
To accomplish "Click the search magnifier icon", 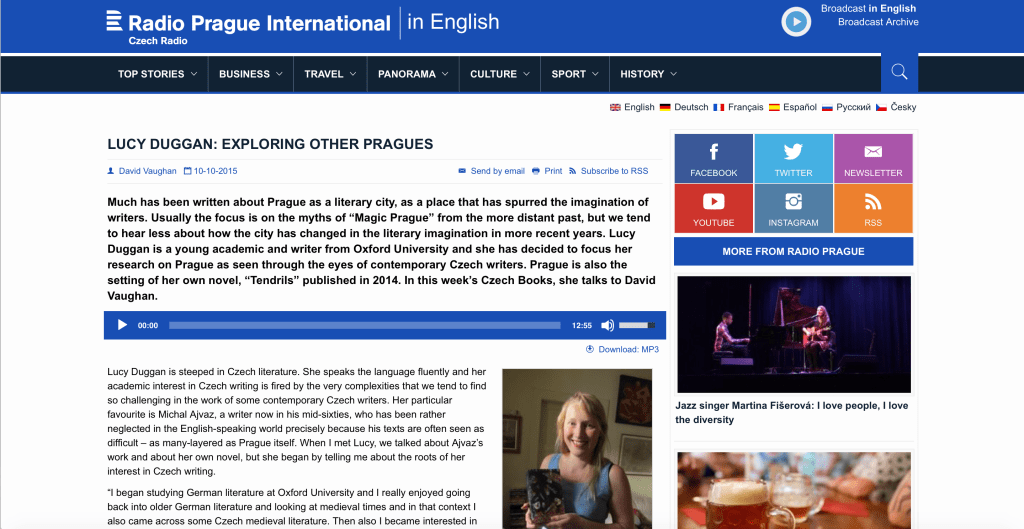I will 899,72.
